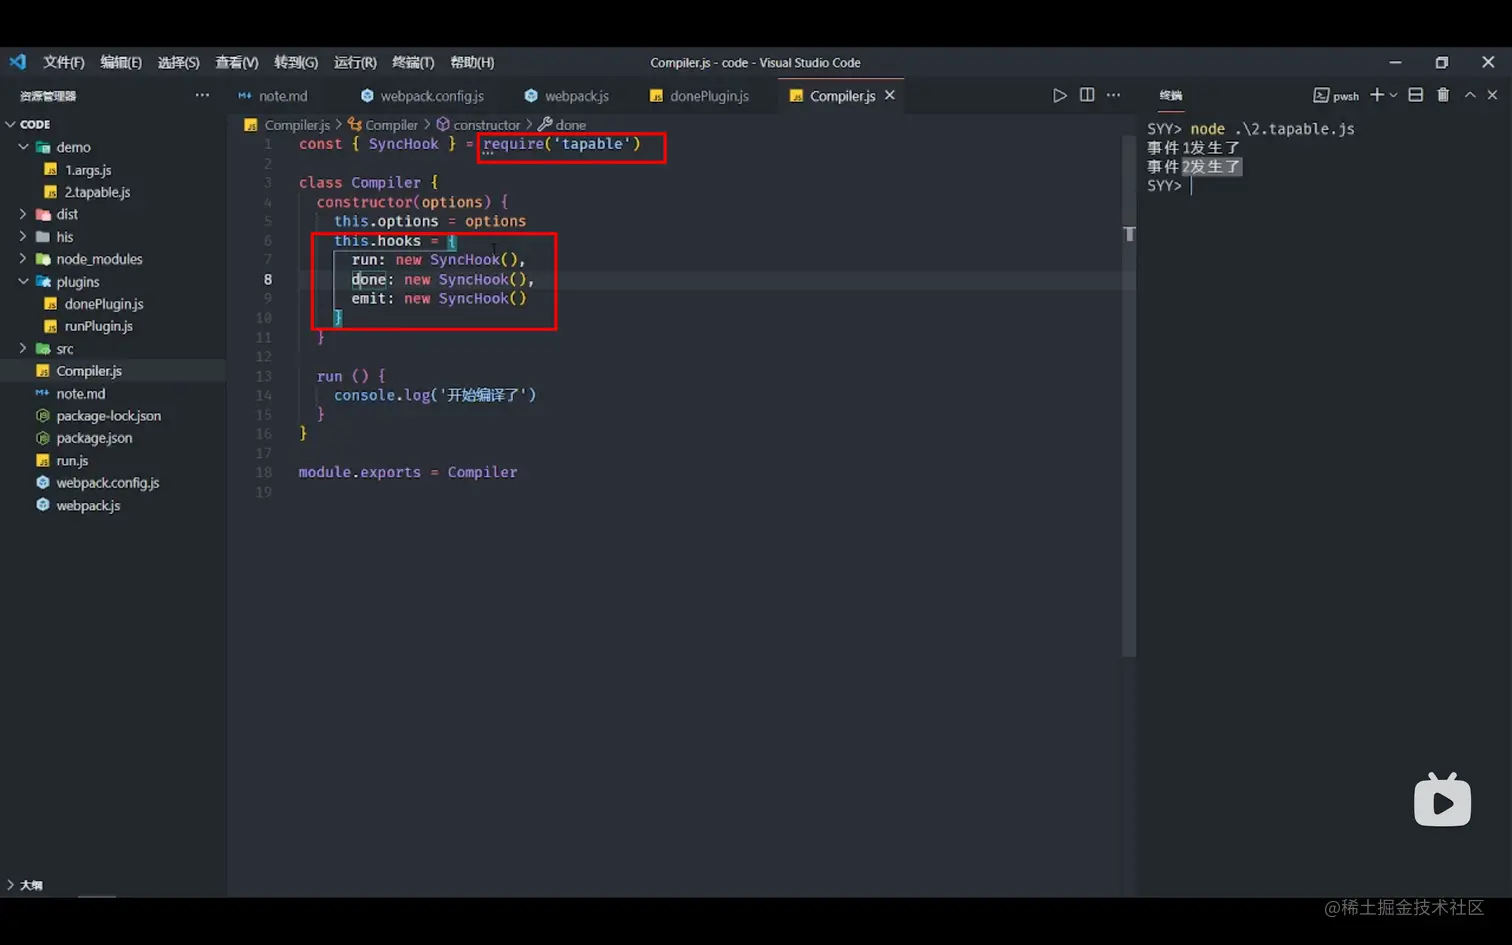Collapse the CODE root folder
Image resolution: width=1512 pixels, height=945 pixels.
pos(11,124)
